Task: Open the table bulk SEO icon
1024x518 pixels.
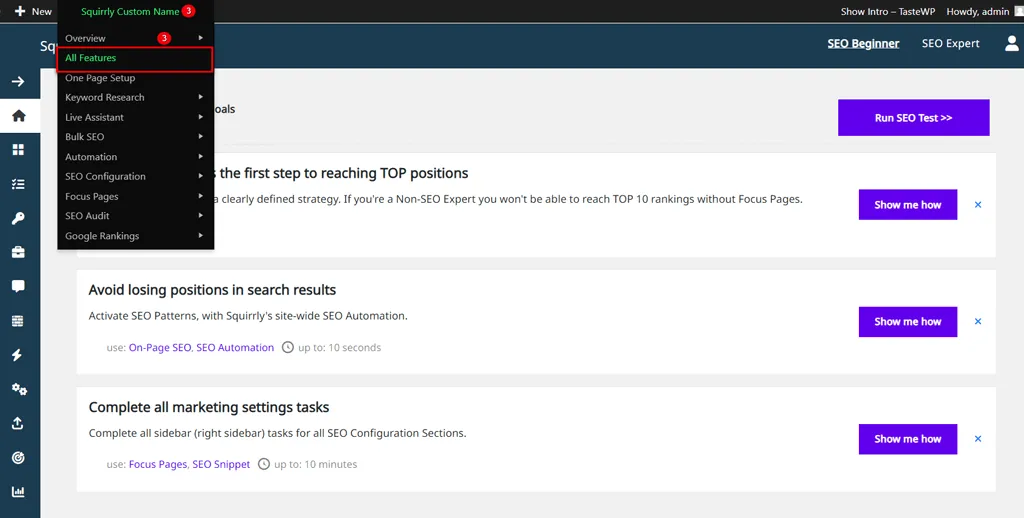Action: pyautogui.click(x=18, y=321)
